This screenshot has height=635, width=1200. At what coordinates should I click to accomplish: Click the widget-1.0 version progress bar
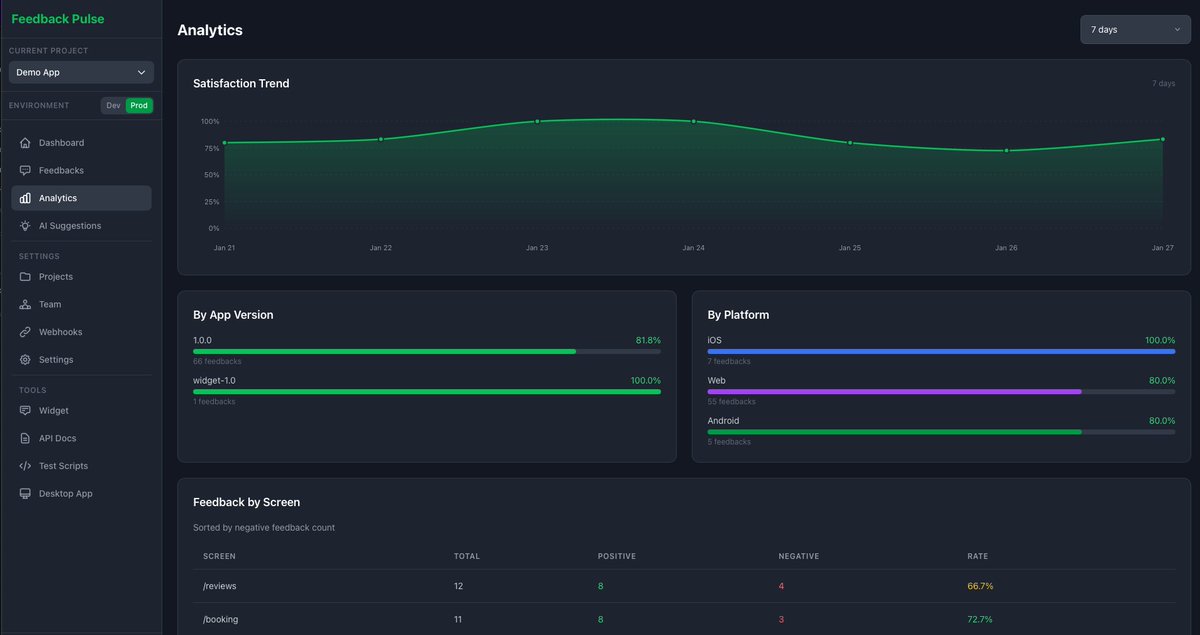[427, 392]
